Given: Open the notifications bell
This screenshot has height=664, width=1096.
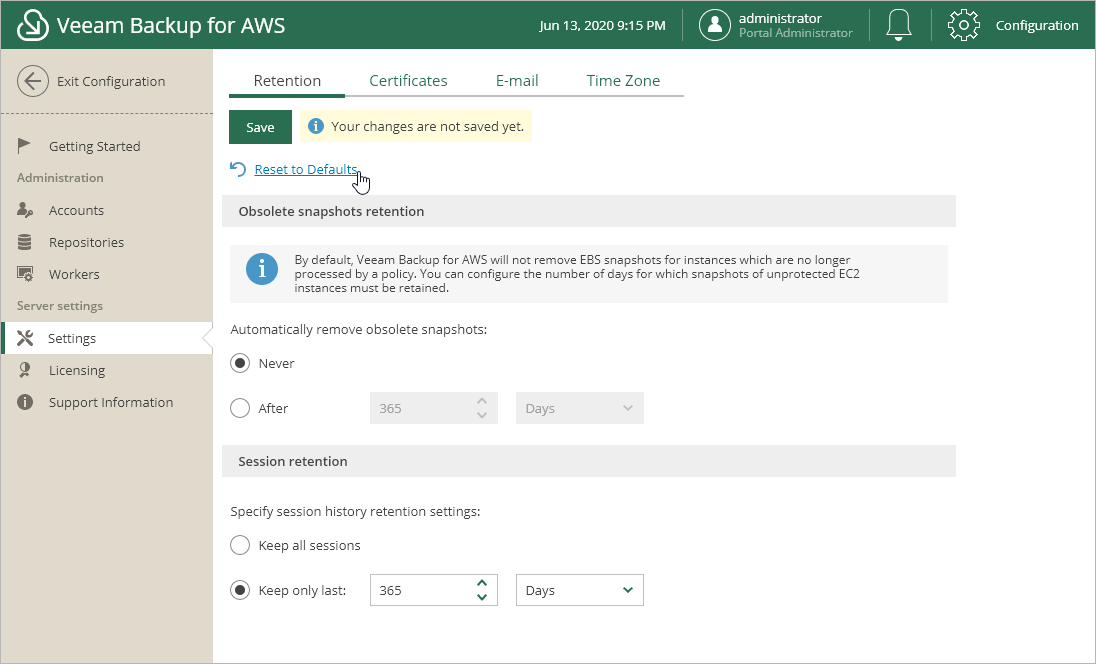Looking at the screenshot, I should [x=899, y=25].
